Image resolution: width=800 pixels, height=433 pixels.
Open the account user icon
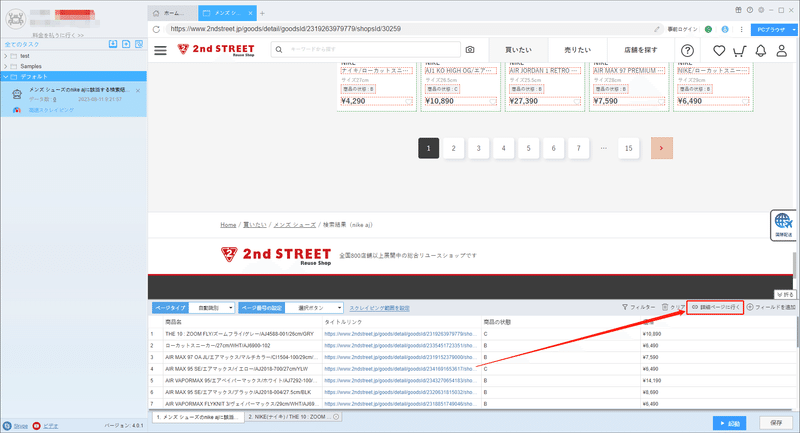pyautogui.click(x=782, y=50)
